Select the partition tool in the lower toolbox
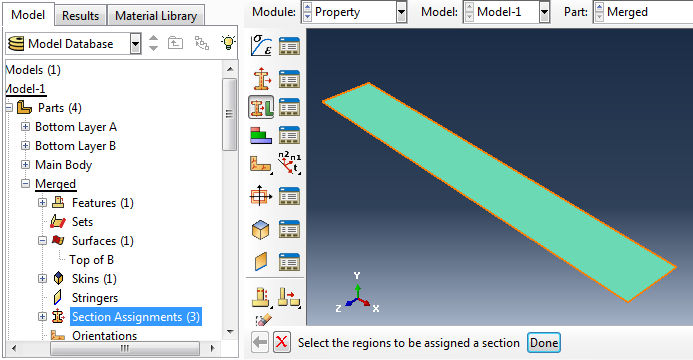Viewport: 693px width, 360px height. point(261,297)
